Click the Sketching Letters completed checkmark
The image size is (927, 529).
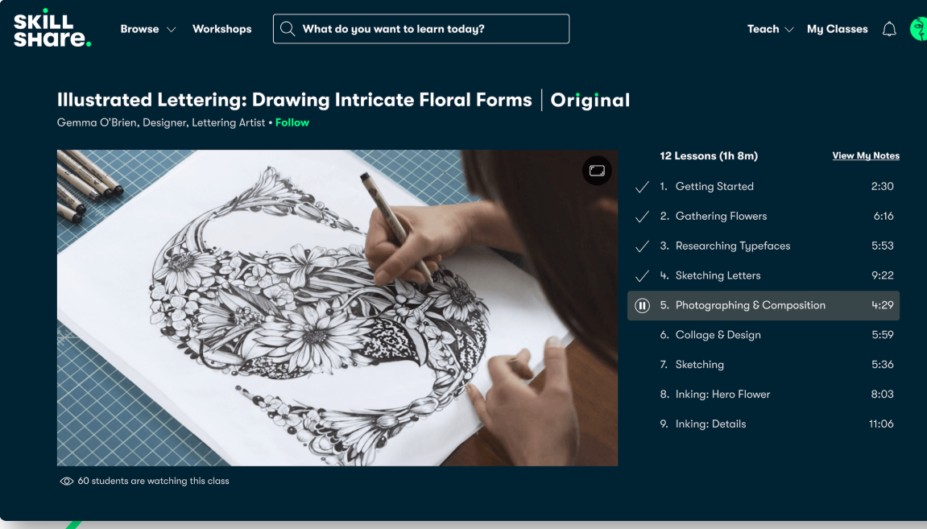coord(642,276)
